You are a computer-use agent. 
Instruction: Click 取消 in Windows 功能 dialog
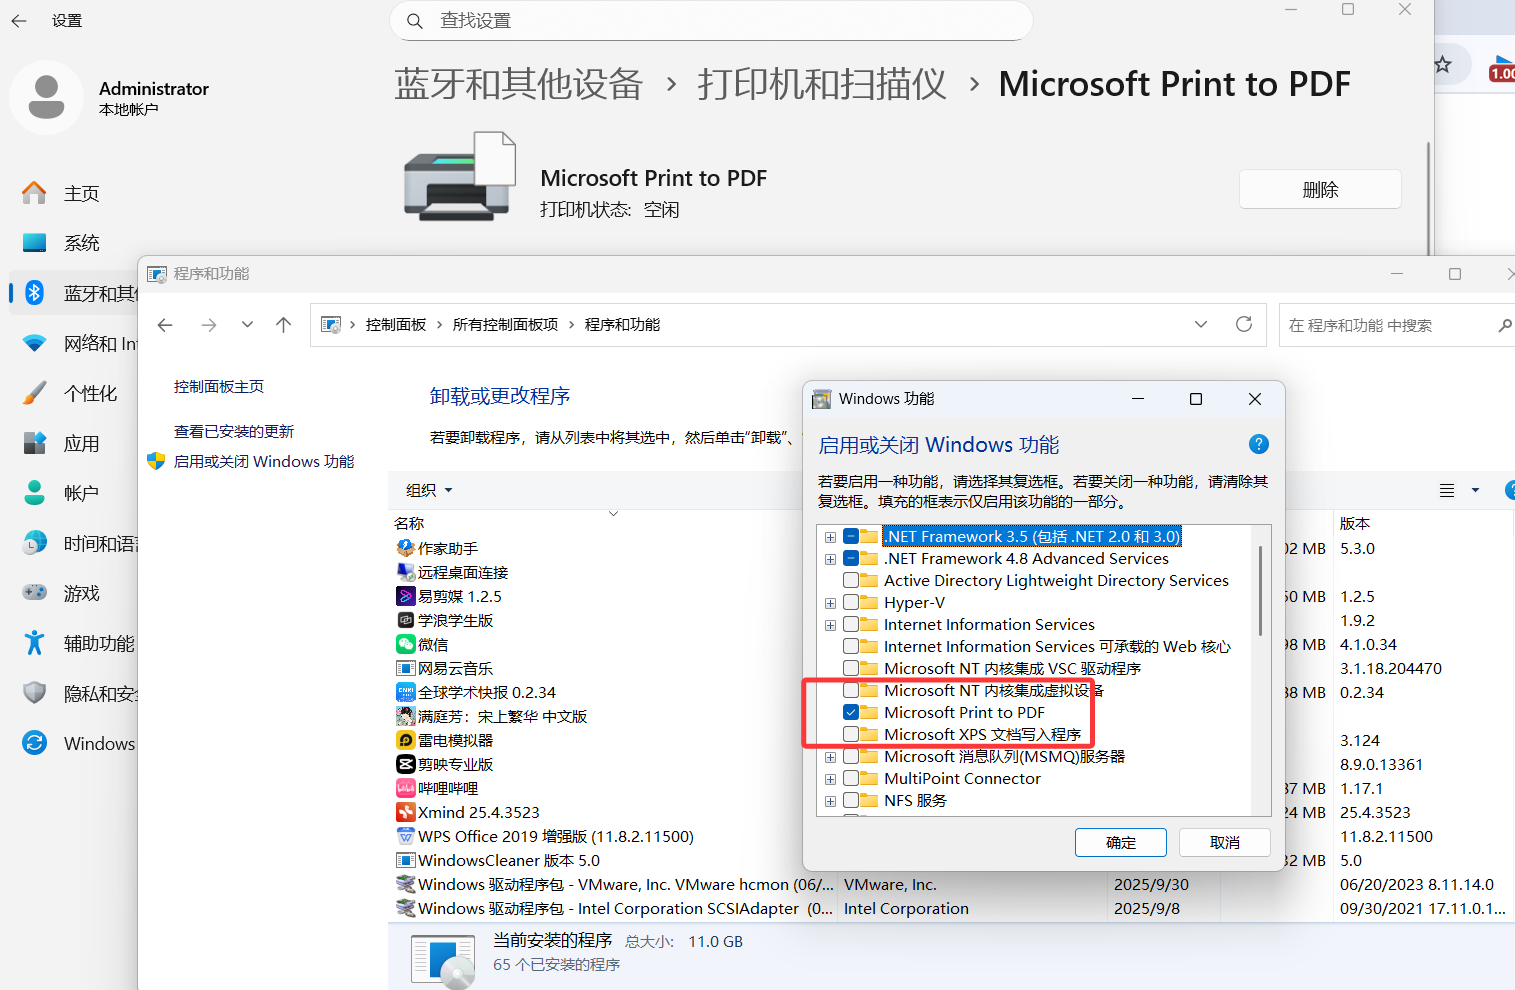coord(1225,843)
